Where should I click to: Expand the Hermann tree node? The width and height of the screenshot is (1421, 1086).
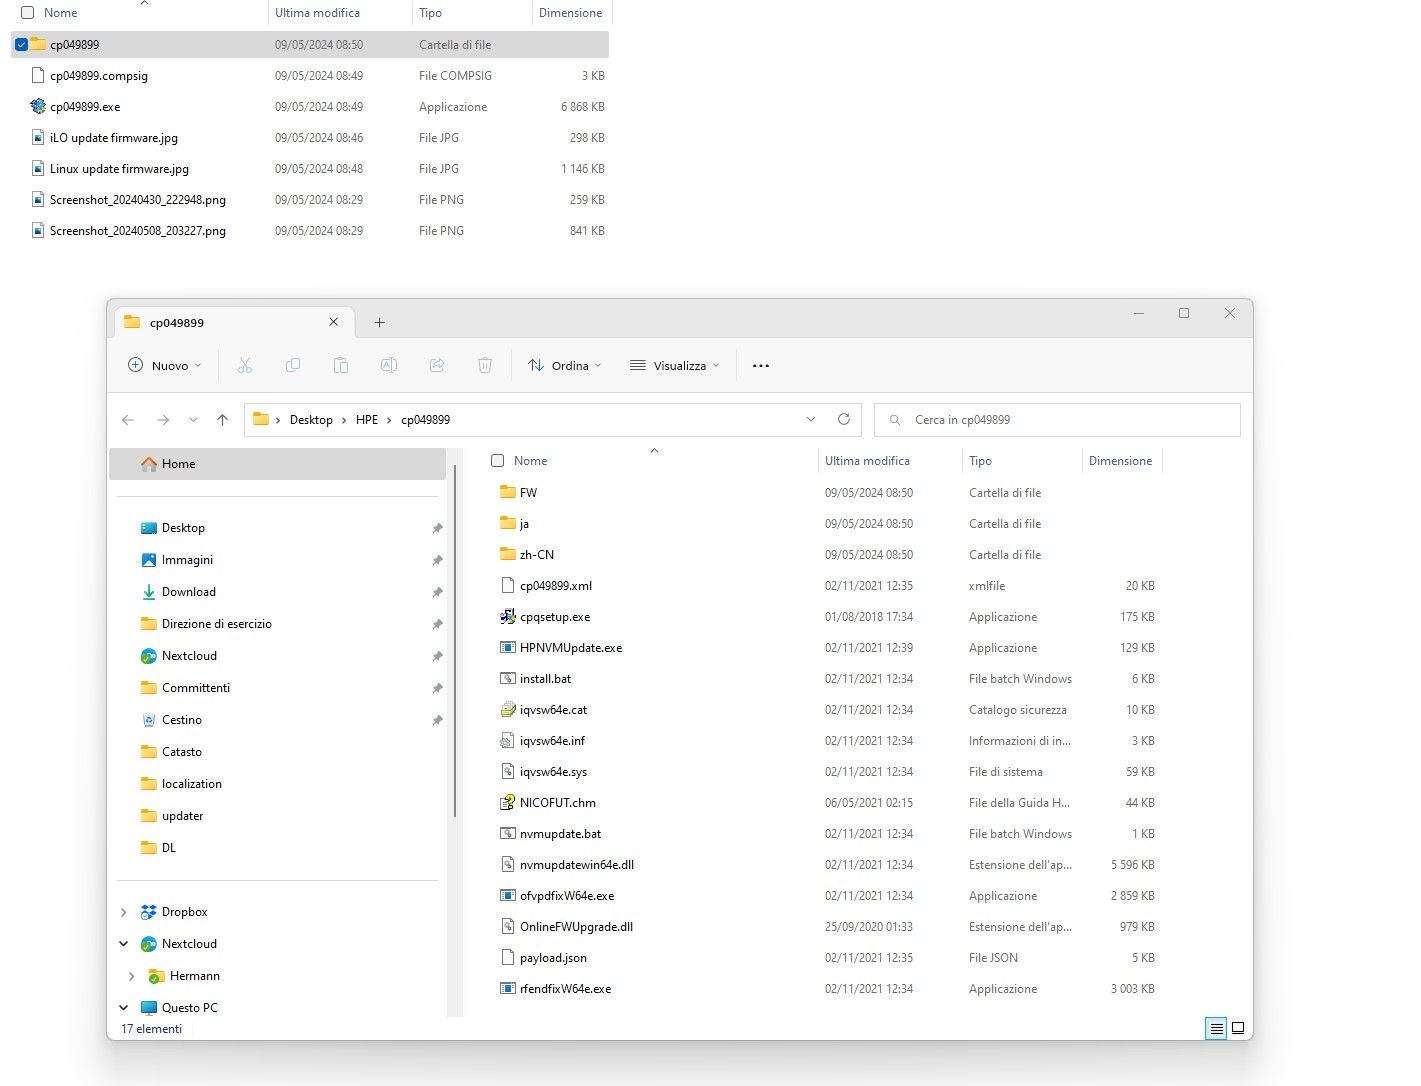(132, 976)
